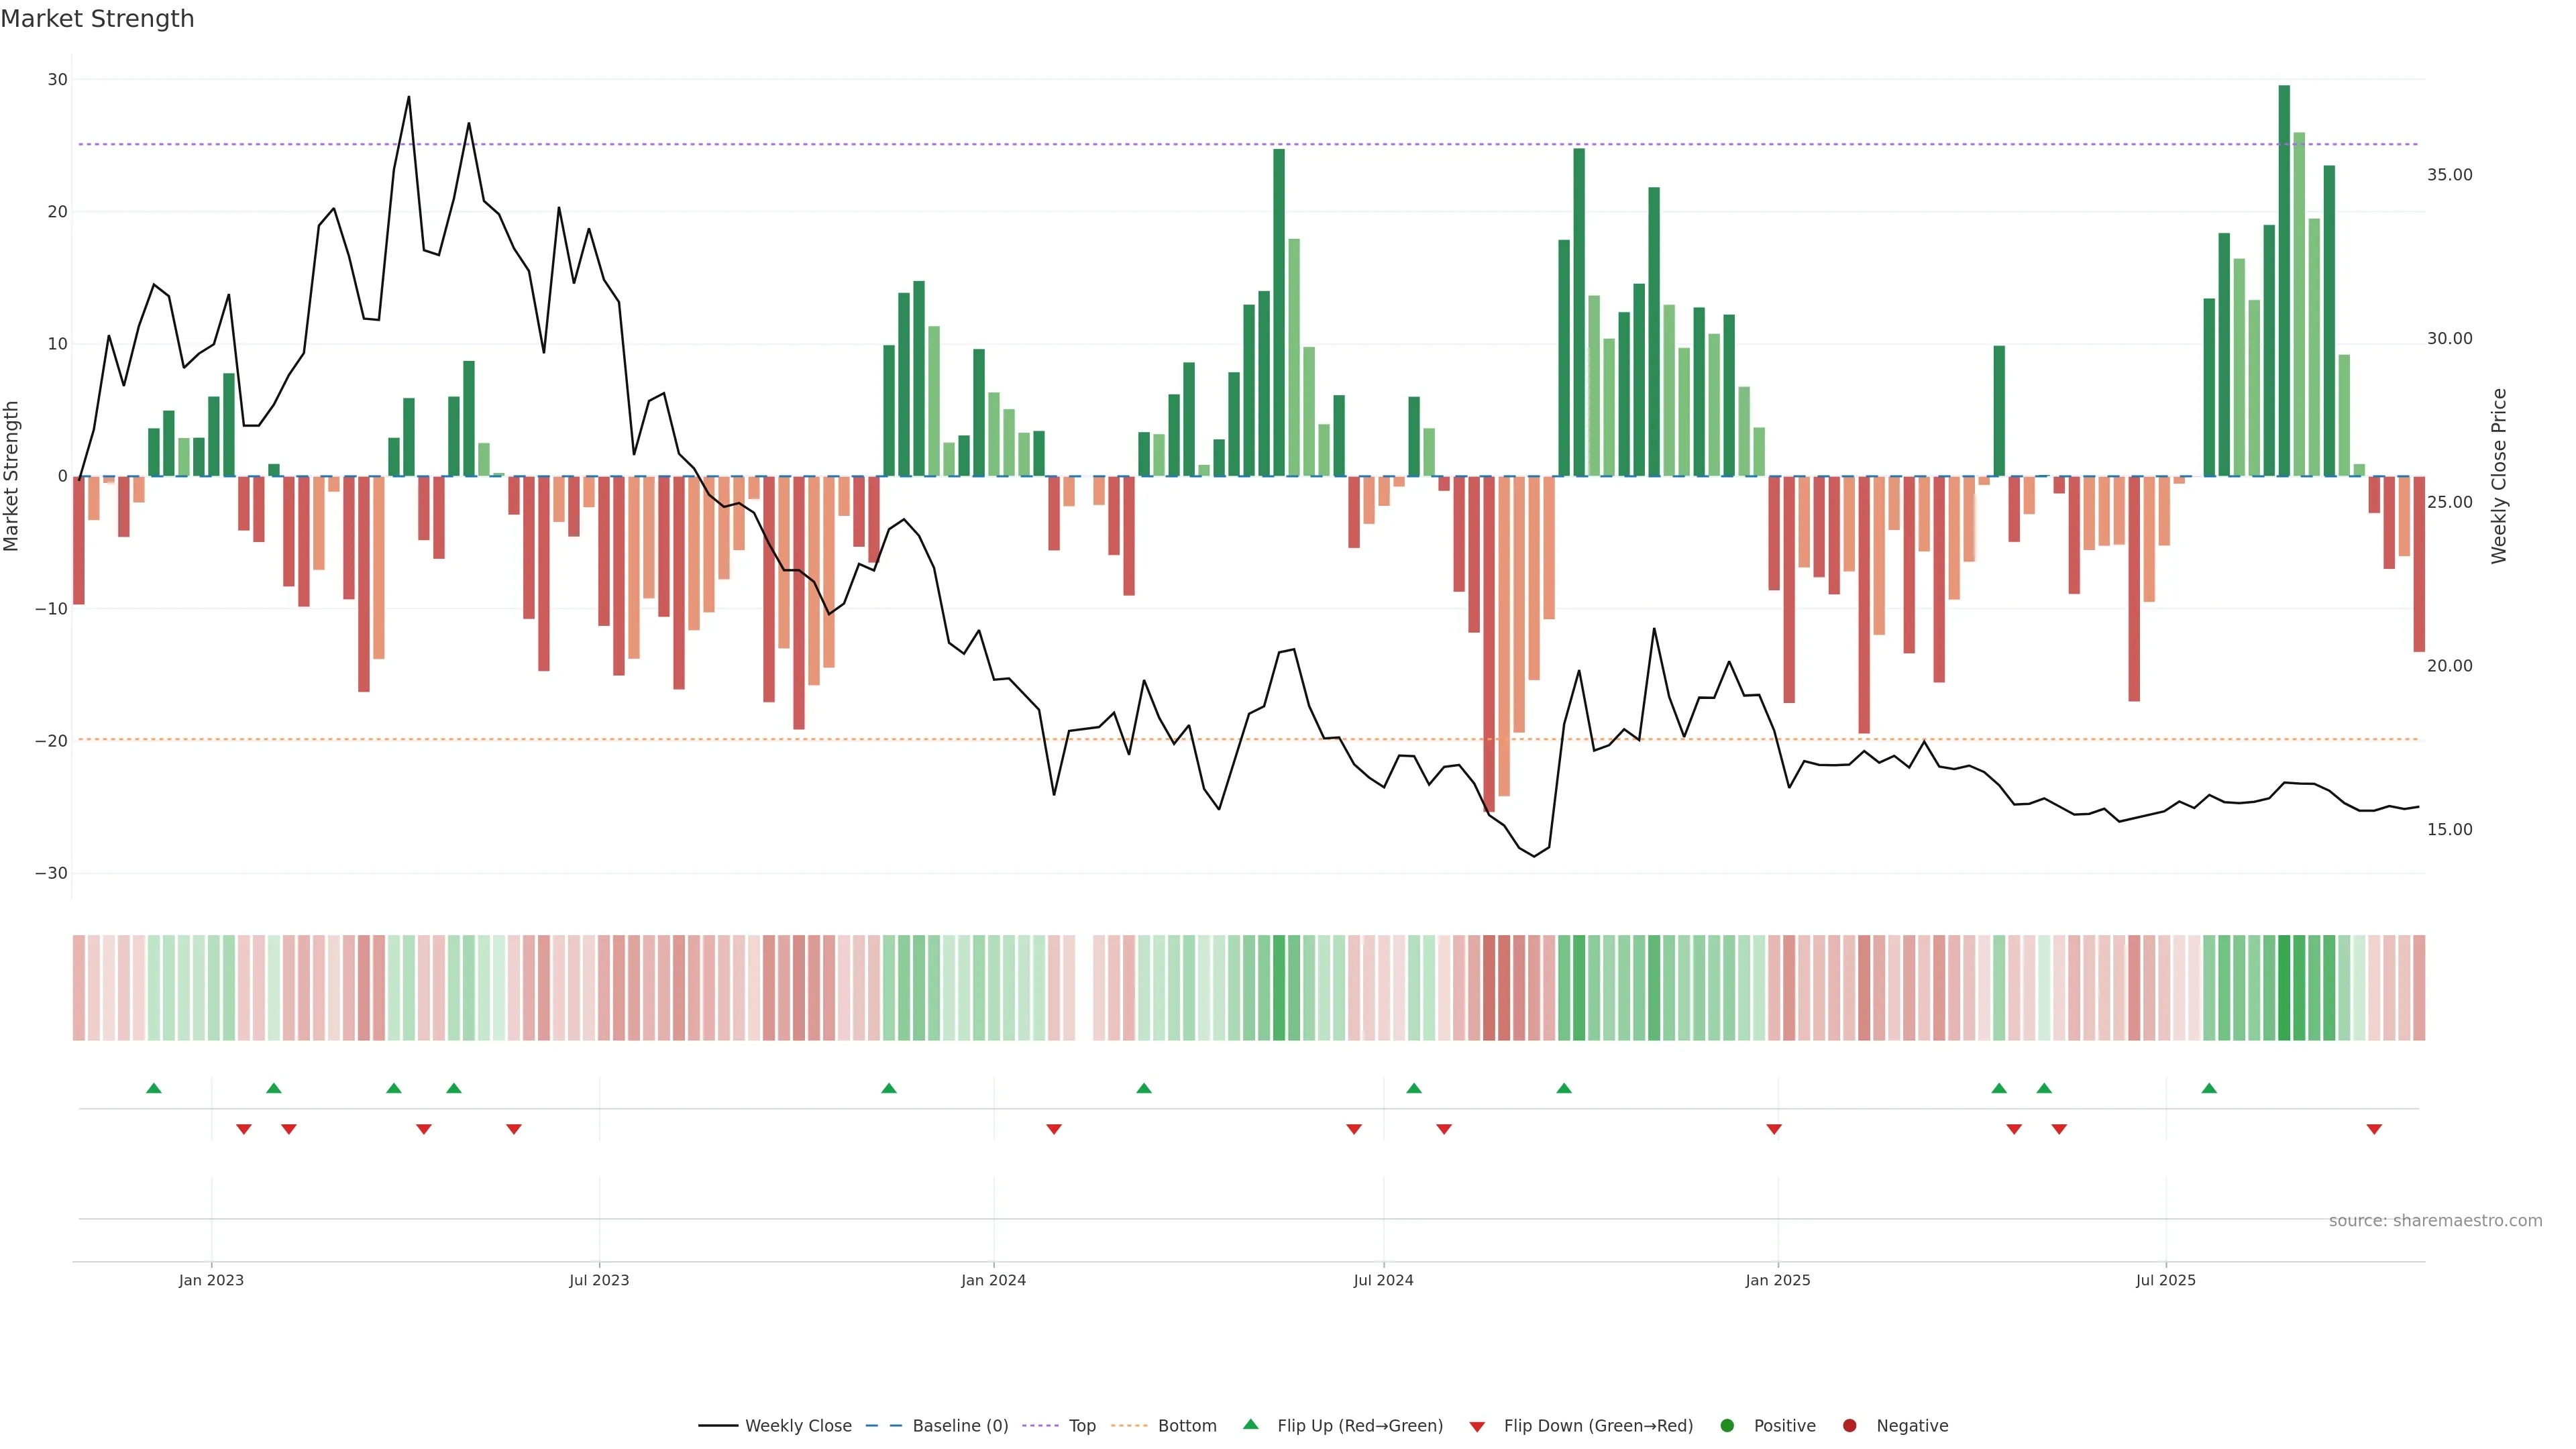Click the leftmost red flip-down triangle marker
Image resolution: width=2576 pixels, height=1449 pixels.
[x=243, y=1129]
